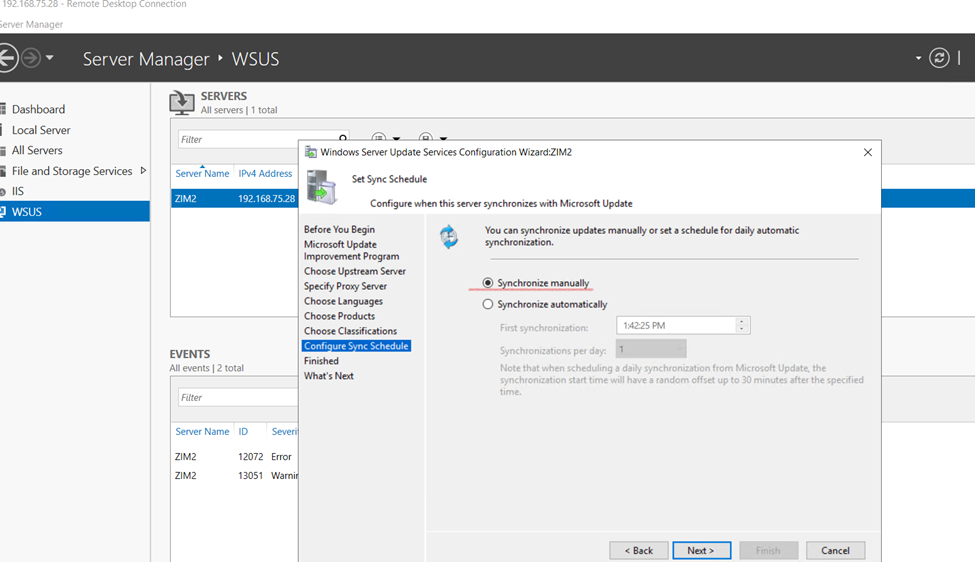The image size is (975, 562).
Task: Click the back navigation arrow in Server Manager
Action: coord(7,58)
